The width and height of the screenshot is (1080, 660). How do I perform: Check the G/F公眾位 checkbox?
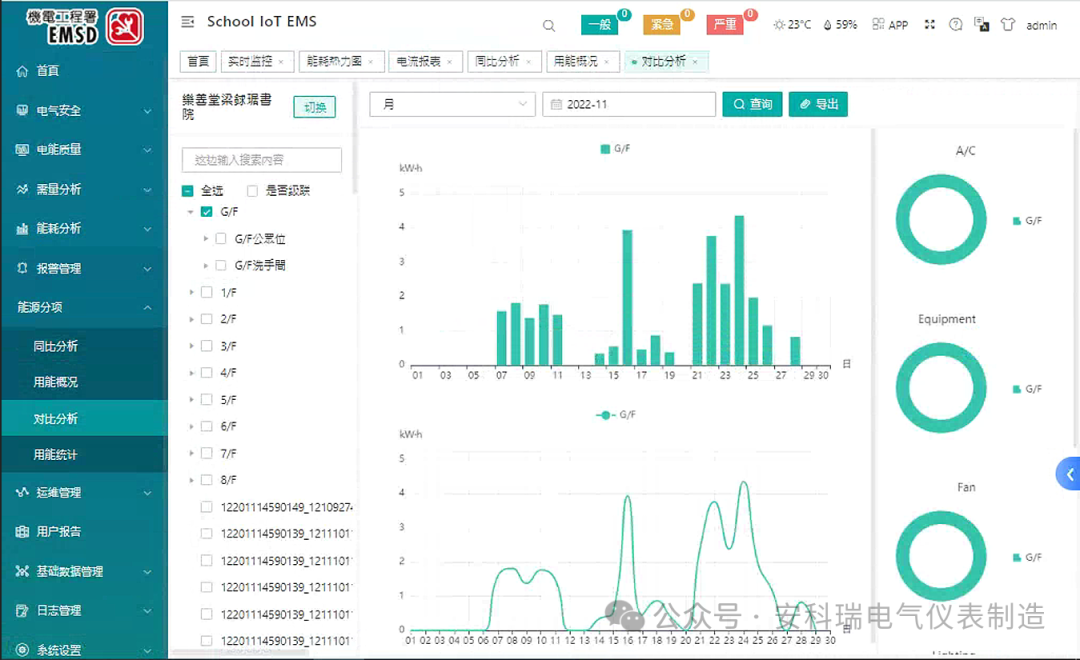pos(221,238)
